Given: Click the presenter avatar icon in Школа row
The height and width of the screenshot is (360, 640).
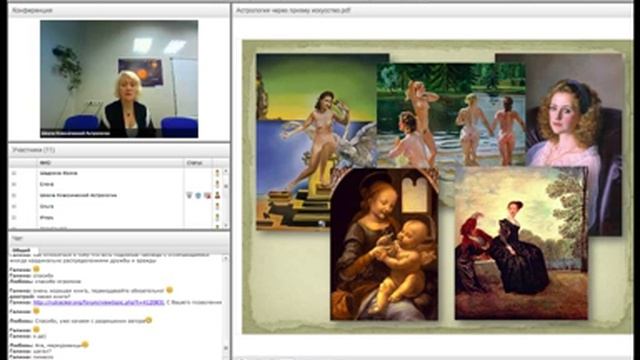Looking at the screenshot, I should [218, 196].
